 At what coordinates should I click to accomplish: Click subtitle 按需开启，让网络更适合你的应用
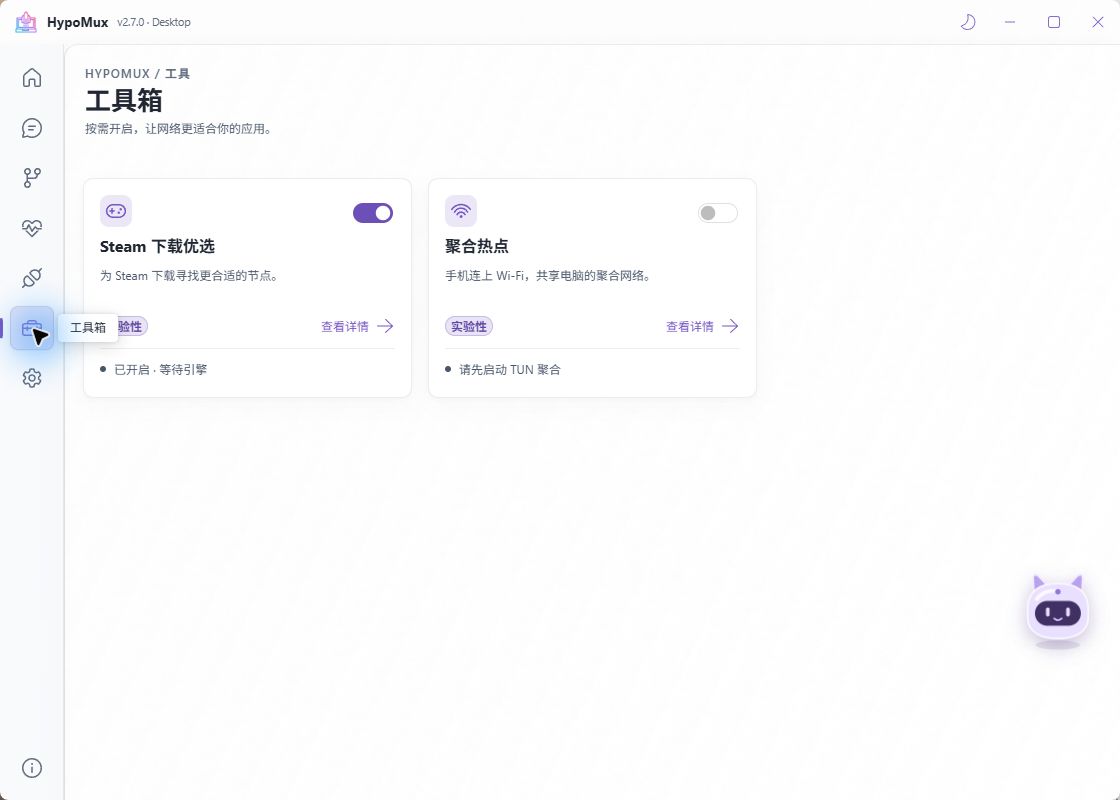(x=179, y=129)
